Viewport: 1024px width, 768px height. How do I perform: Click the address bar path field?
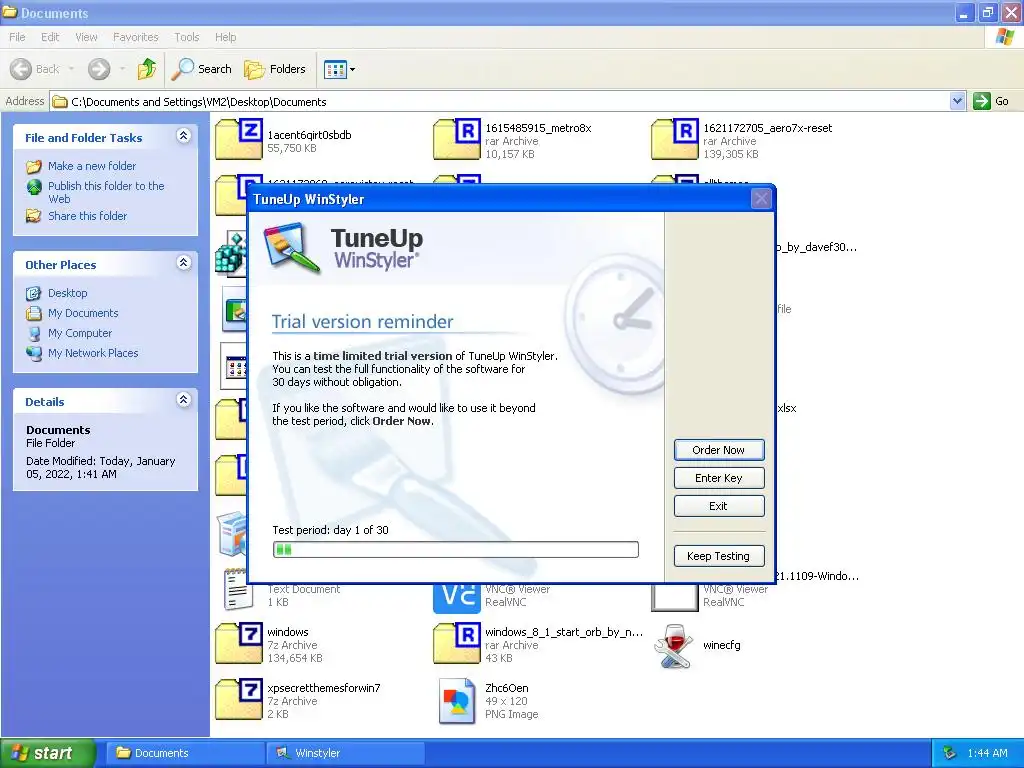pyautogui.click(x=500, y=102)
